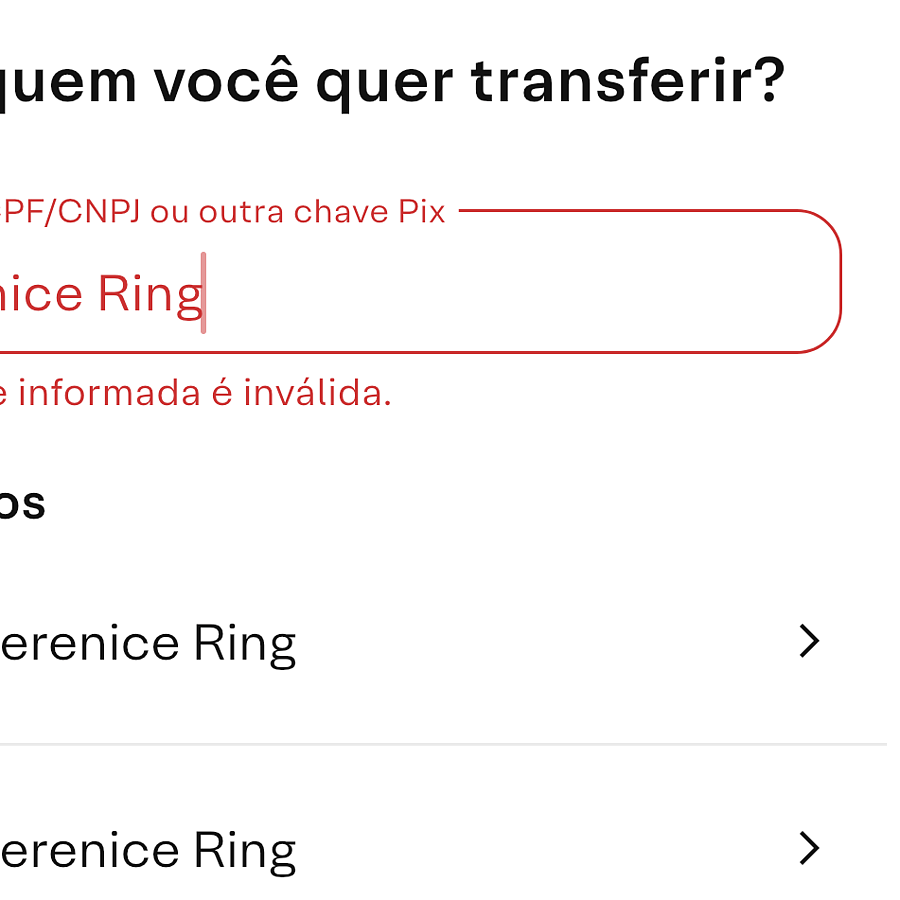
Task: Focus the Pix key input field
Action: 420,282
